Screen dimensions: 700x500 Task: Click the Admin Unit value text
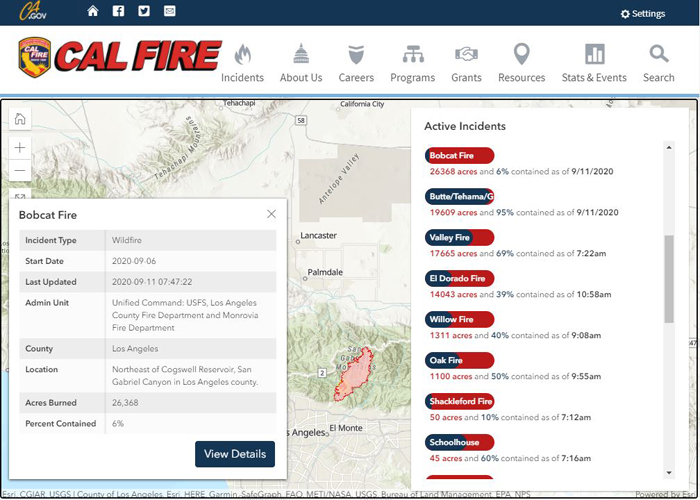click(x=185, y=315)
